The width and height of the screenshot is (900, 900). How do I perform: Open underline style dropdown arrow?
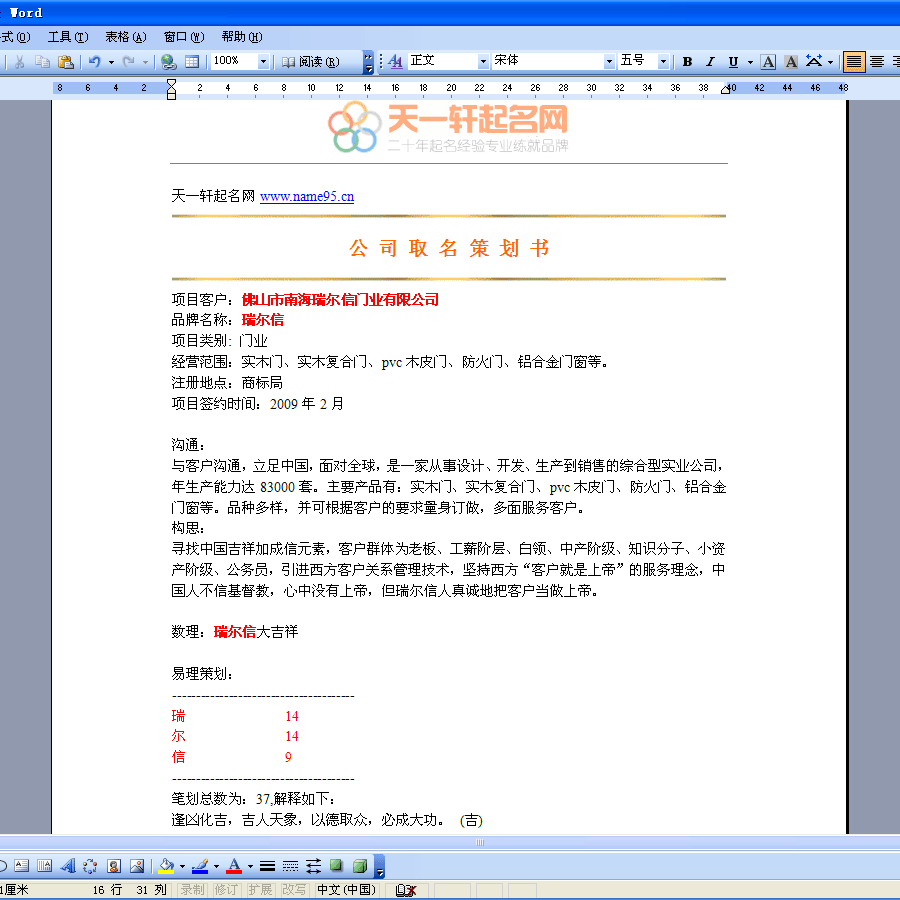tap(750, 62)
